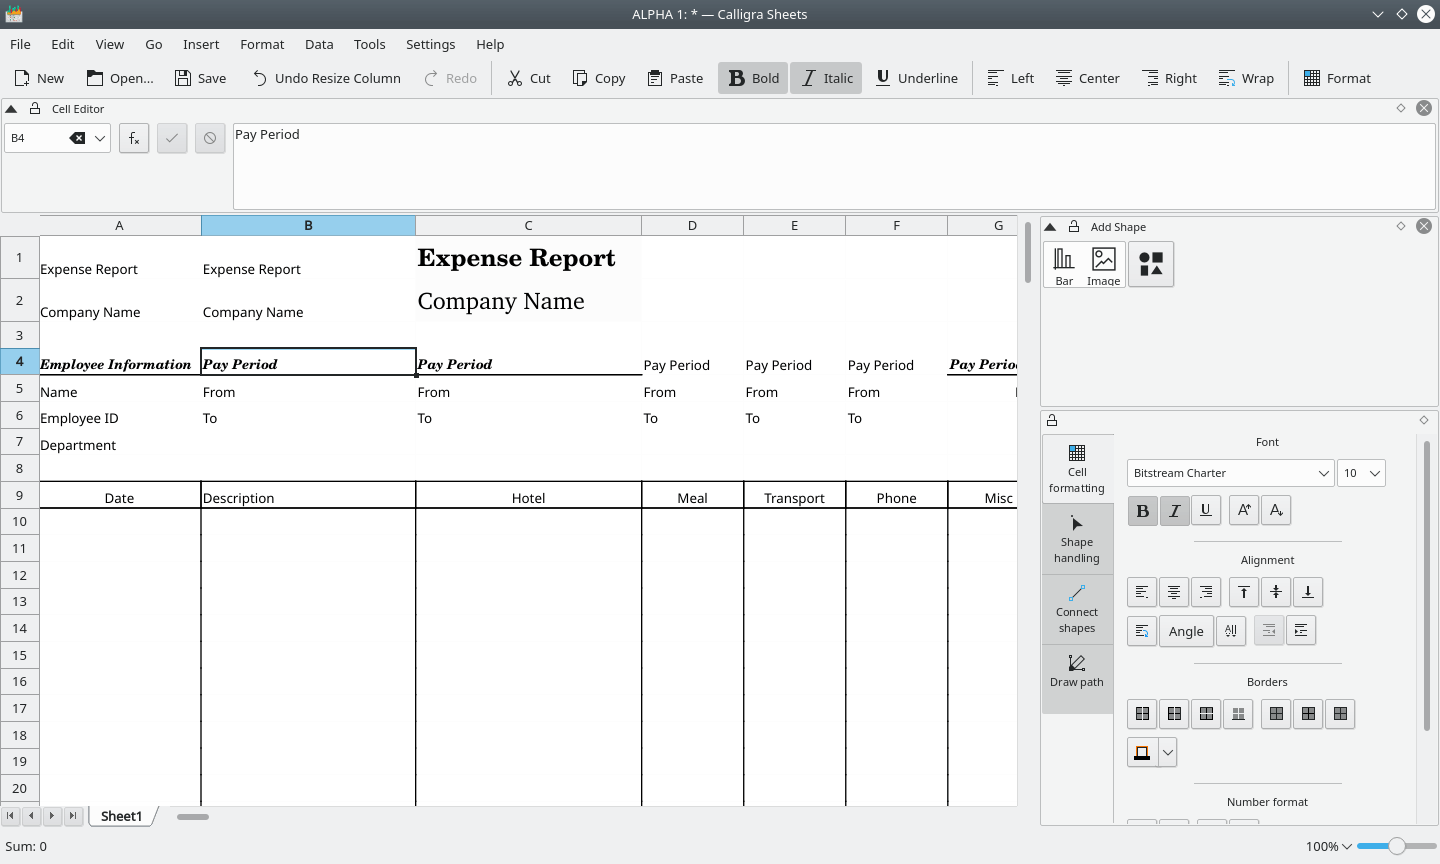Image resolution: width=1440 pixels, height=864 pixels.
Task: Select the Connect shapes tool
Action: pos(1077,609)
